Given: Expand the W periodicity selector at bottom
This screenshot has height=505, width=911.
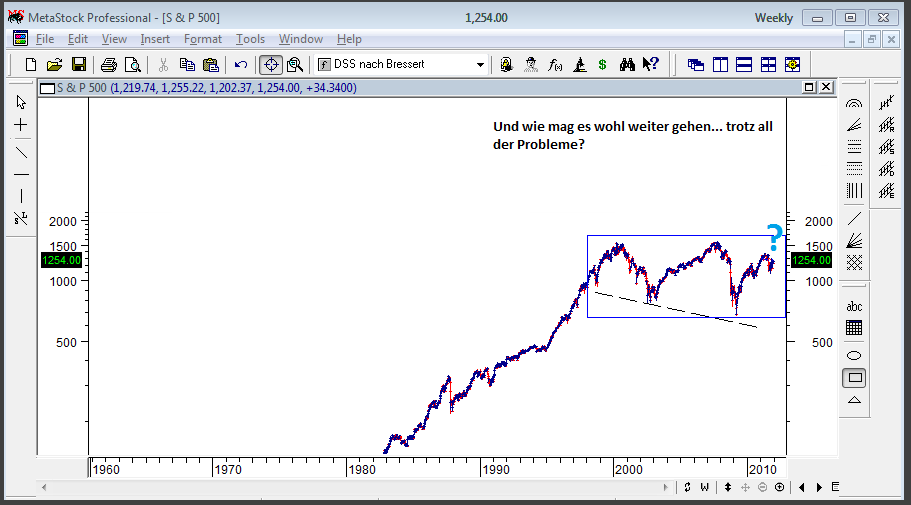Looking at the screenshot, I should (x=704, y=487).
